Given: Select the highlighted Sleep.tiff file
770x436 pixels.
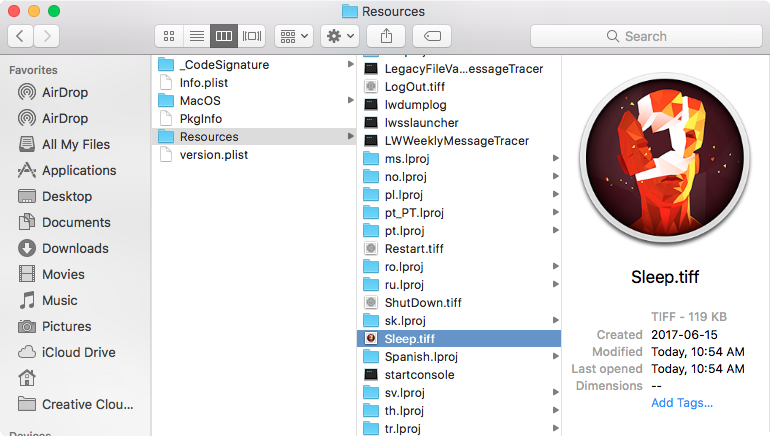Looking at the screenshot, I should pos(459,339).
